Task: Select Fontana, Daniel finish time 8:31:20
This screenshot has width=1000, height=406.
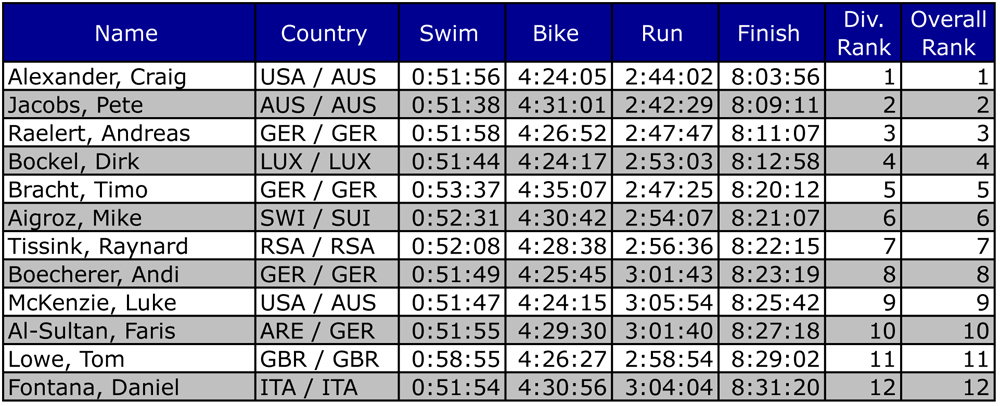Action: click(771, 387)
